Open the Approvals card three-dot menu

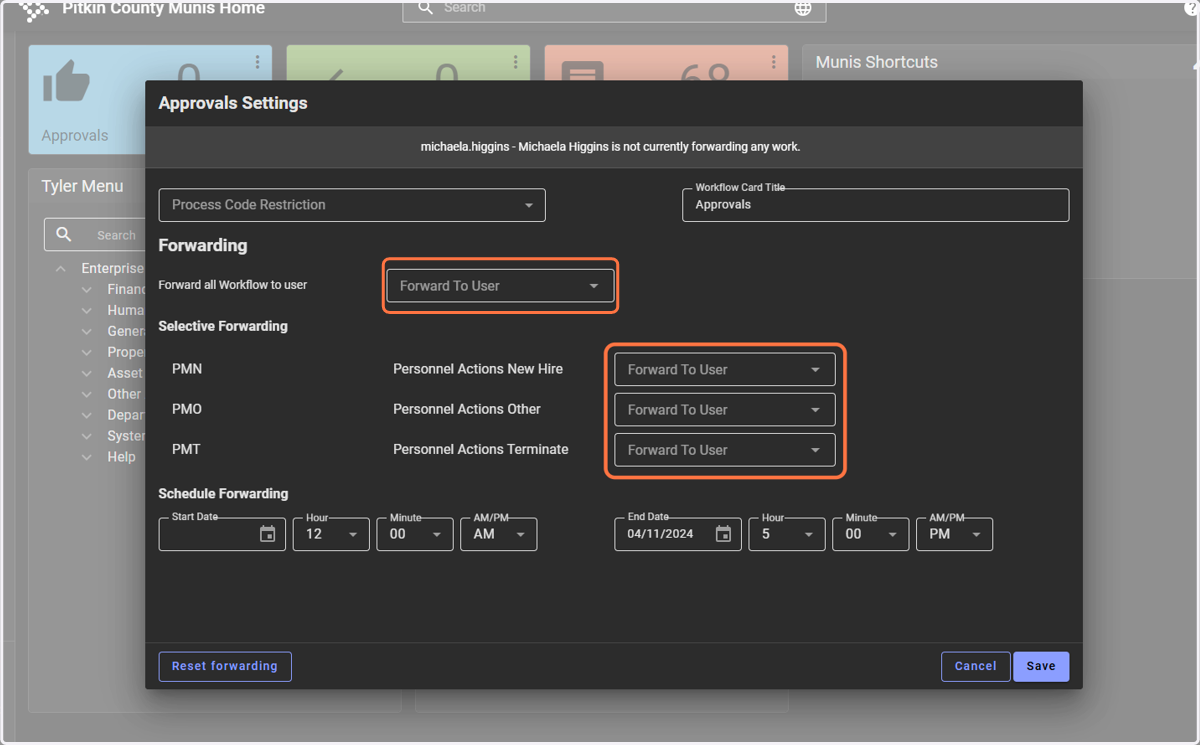point(257,62)
